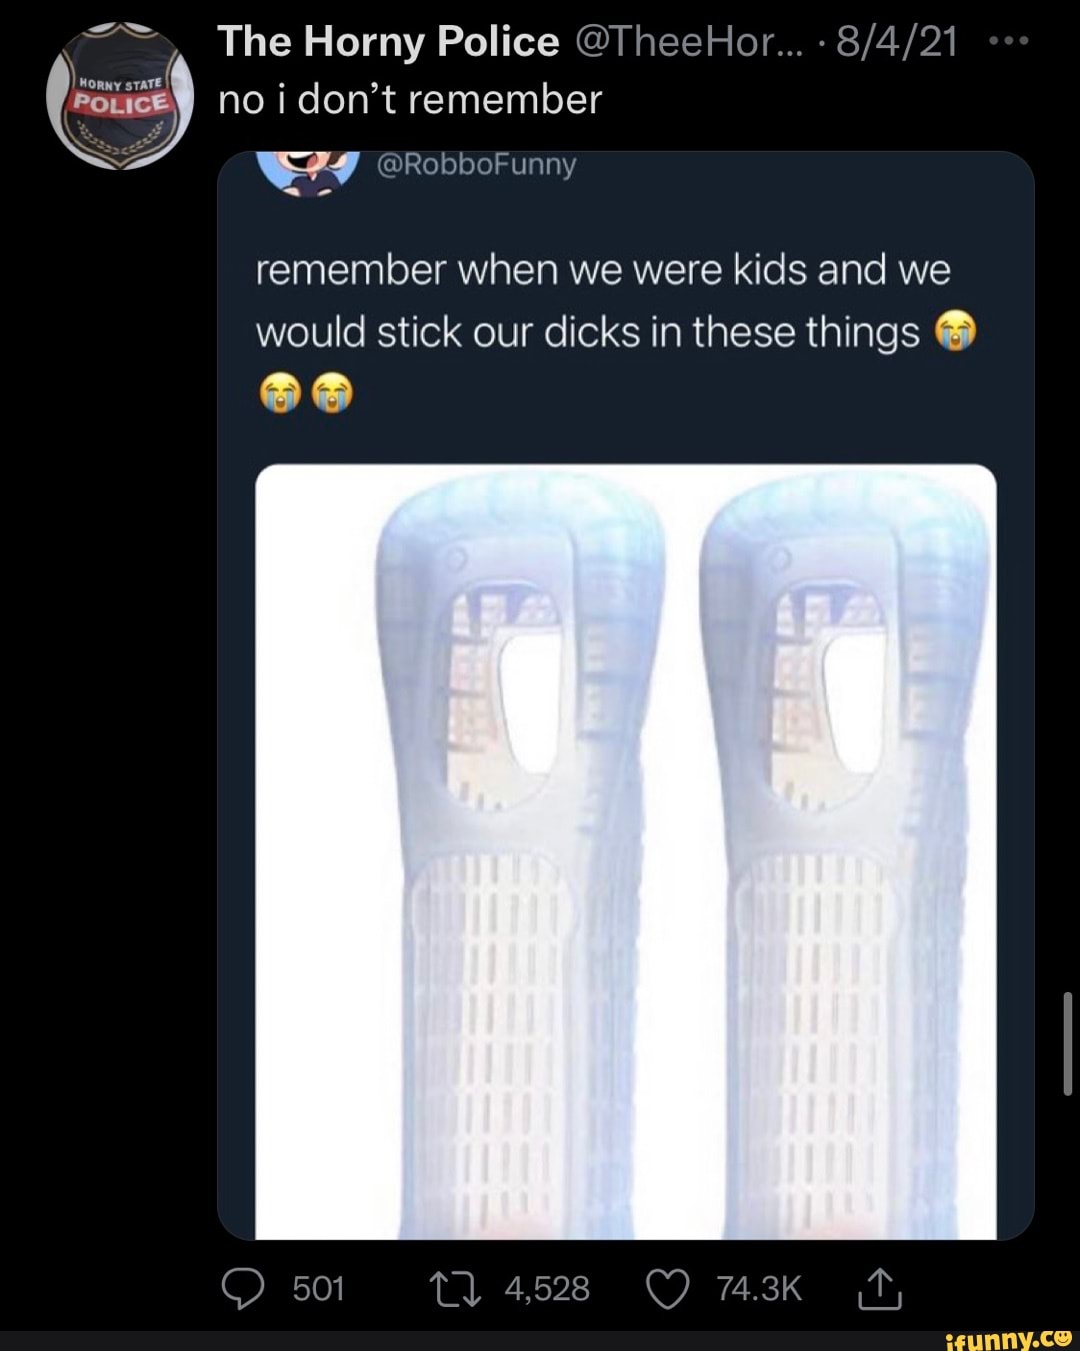Viewport: 1080px width, 1351px height.
Task: Click the vertical scrollbar thumb at right
Action: [1067, 1044]
